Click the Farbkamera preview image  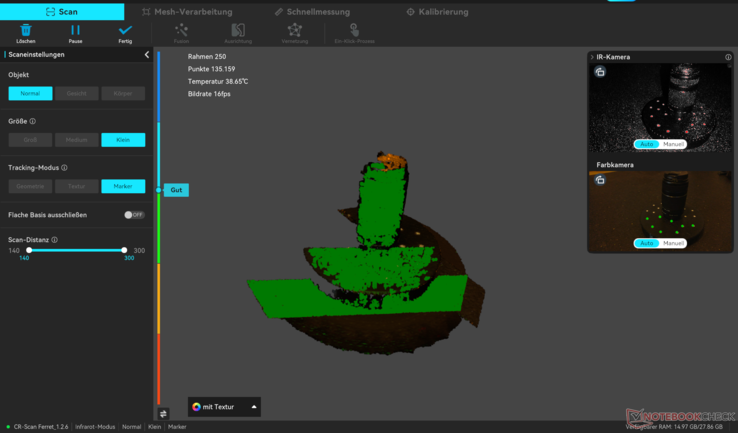point(660,211)
